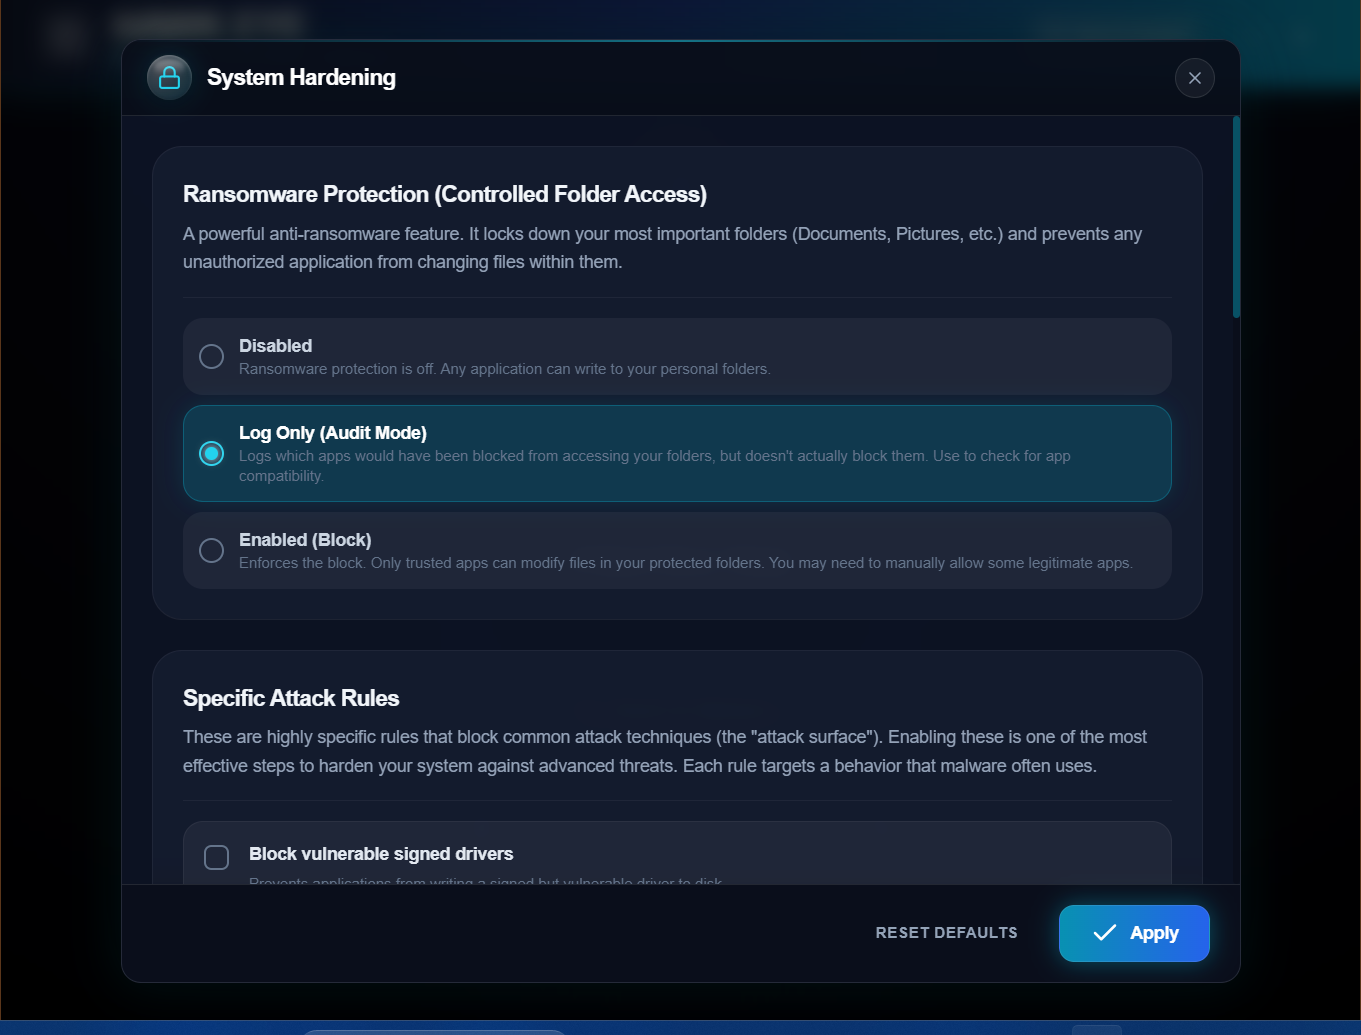
Task: Click the Ransomware Protection section heading
Action: 444,194
